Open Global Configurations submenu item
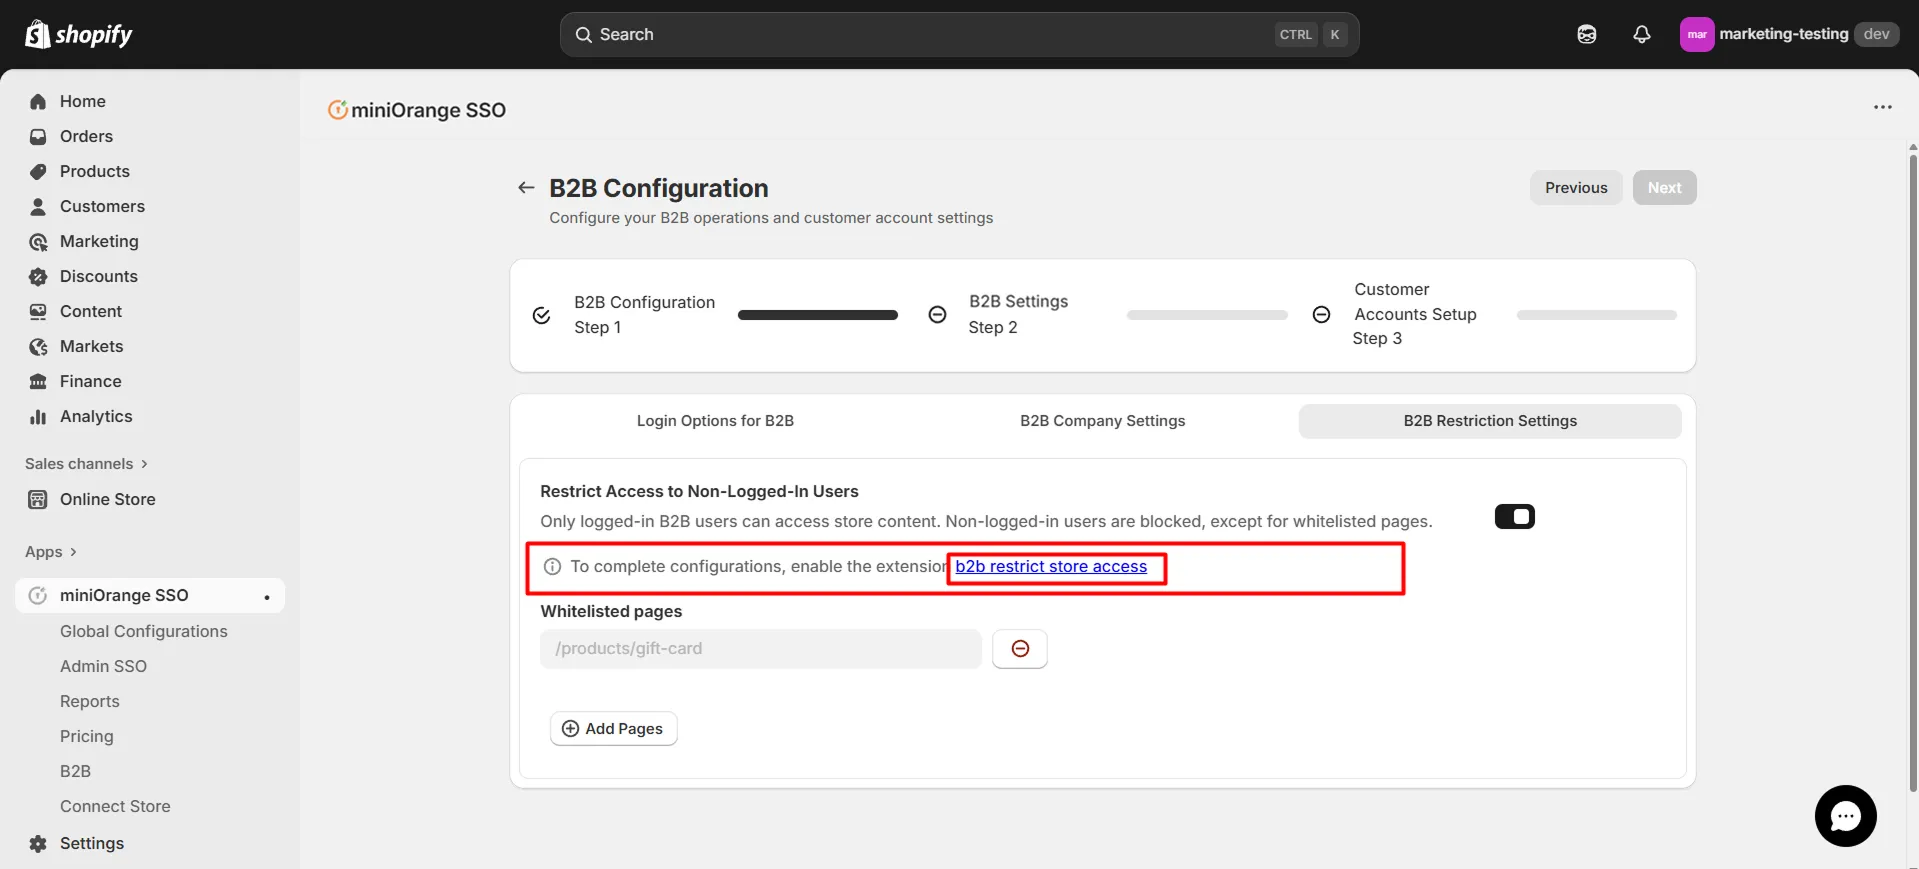 click(x=144, y=631)
